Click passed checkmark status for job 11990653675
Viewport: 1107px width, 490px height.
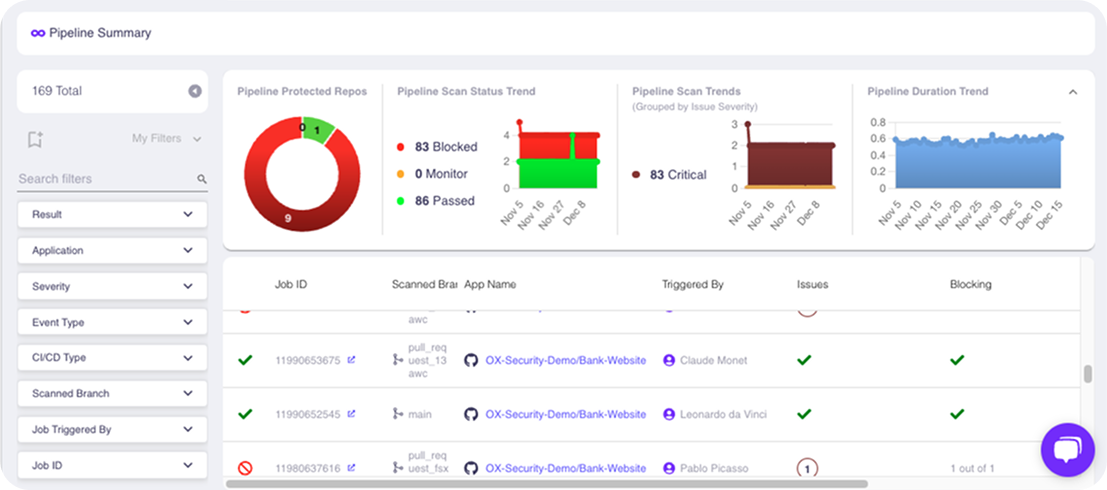[x=245, y=360]
